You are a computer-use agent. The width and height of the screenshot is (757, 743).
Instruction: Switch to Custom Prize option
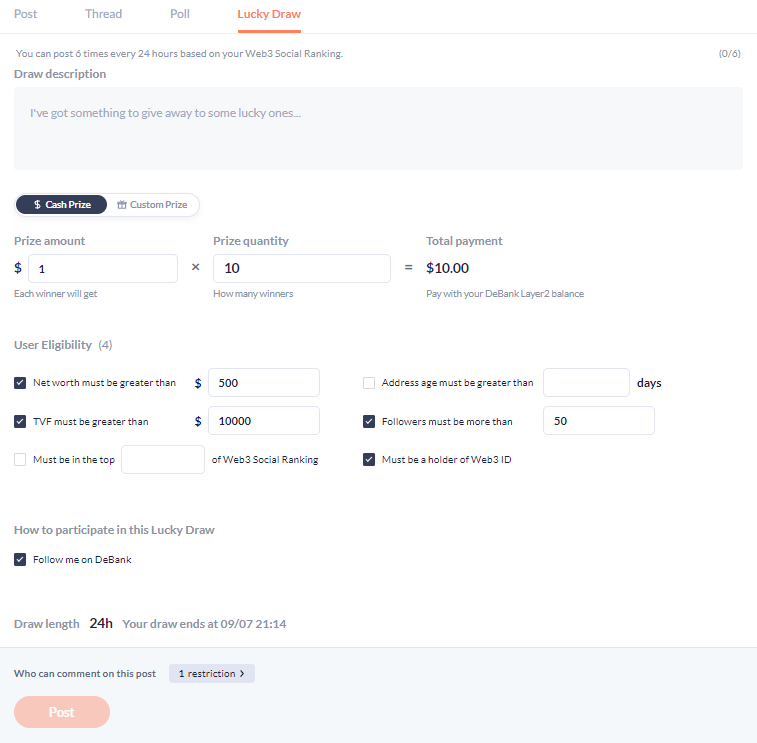coord(152,204)
